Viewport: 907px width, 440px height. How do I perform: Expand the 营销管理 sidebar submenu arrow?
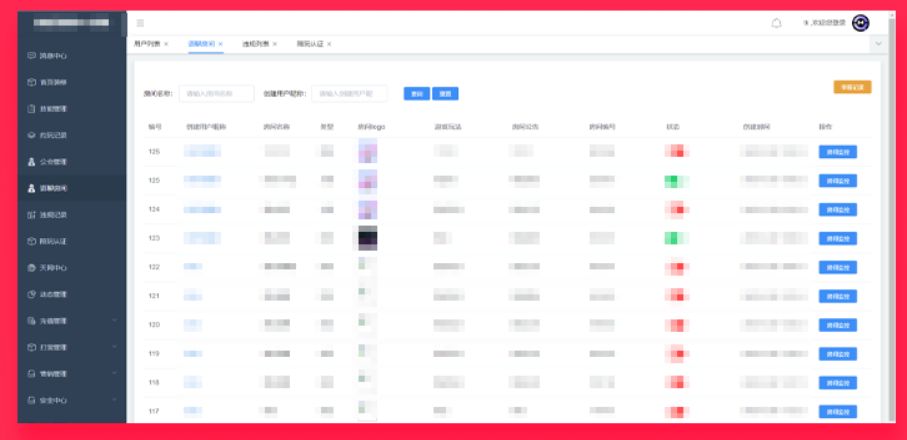coord(115,374)
